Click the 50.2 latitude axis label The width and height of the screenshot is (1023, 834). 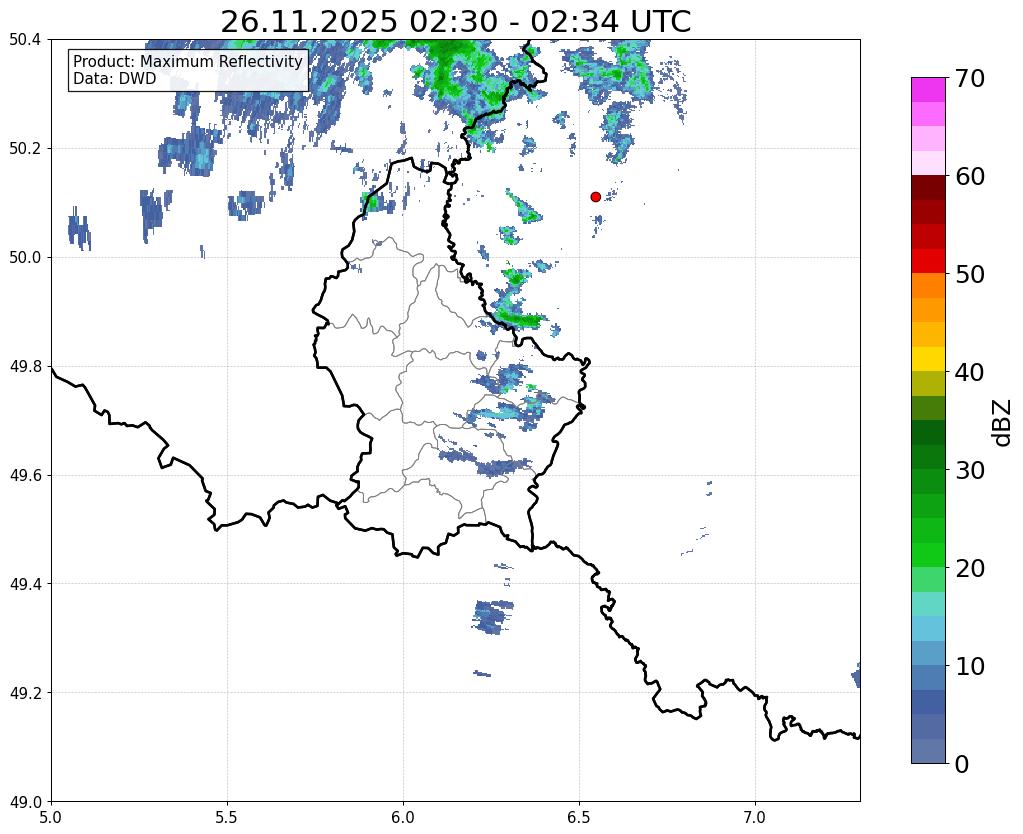click(x=25, y=149)
